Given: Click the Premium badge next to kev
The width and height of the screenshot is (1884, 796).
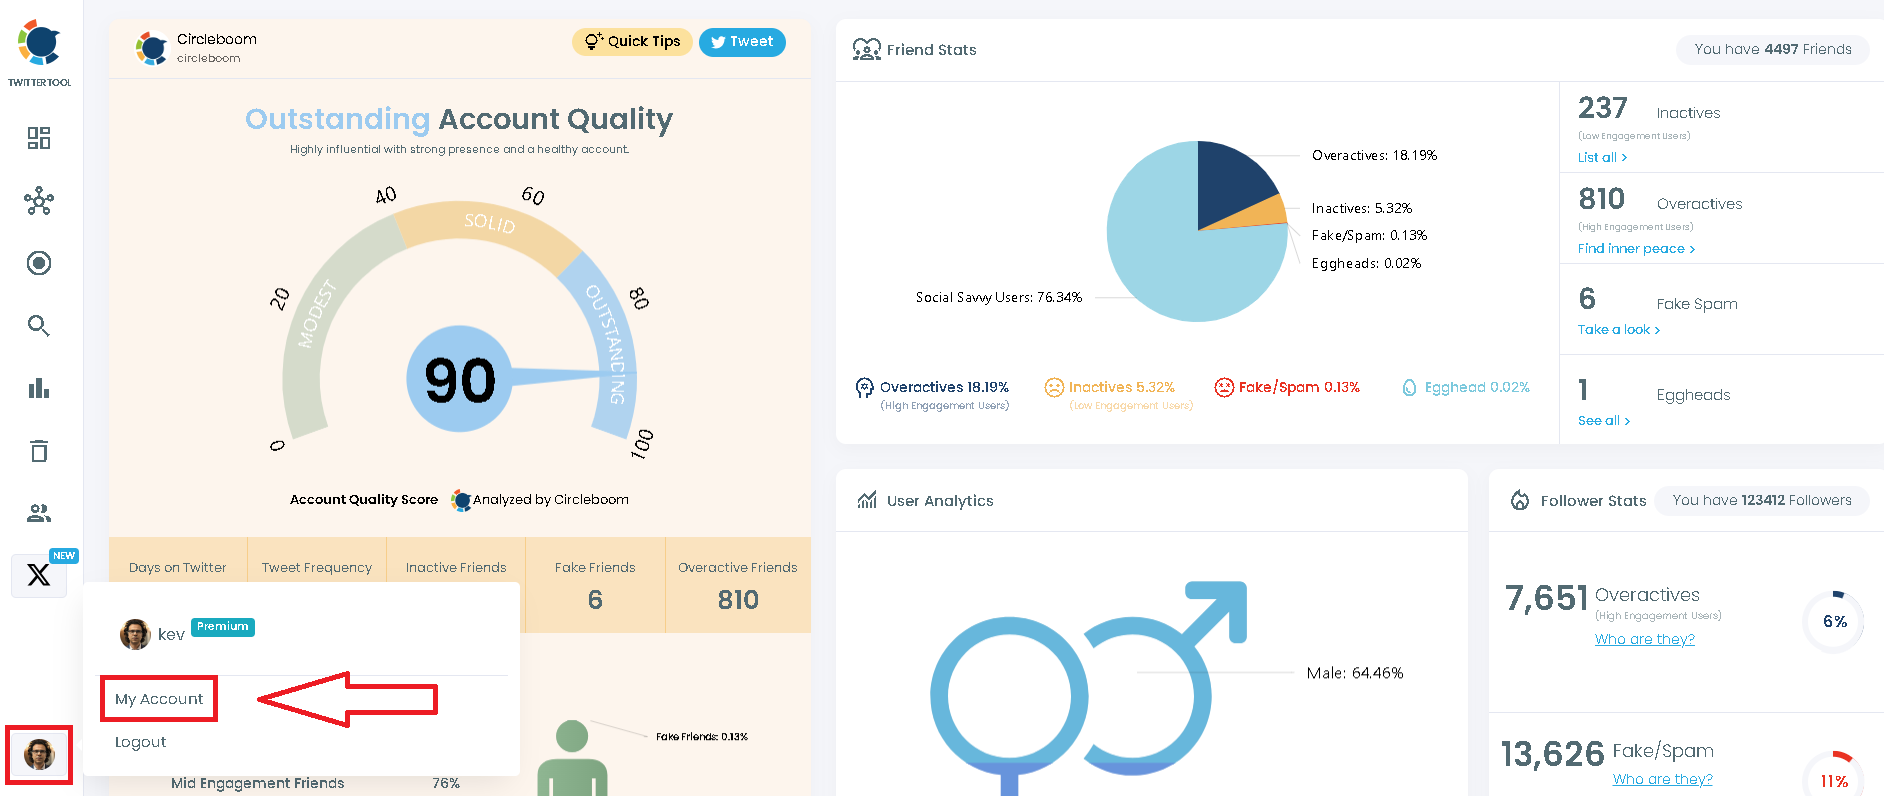Looking at the screenshot, I should pyautogui.click(x=223, y=626).
